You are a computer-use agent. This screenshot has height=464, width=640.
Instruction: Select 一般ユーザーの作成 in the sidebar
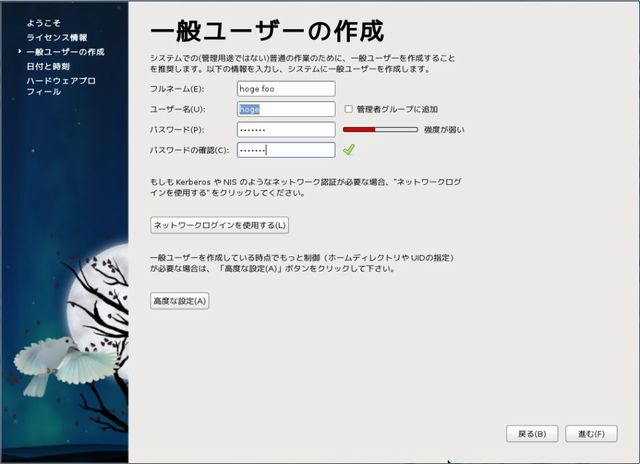point(65,51)
